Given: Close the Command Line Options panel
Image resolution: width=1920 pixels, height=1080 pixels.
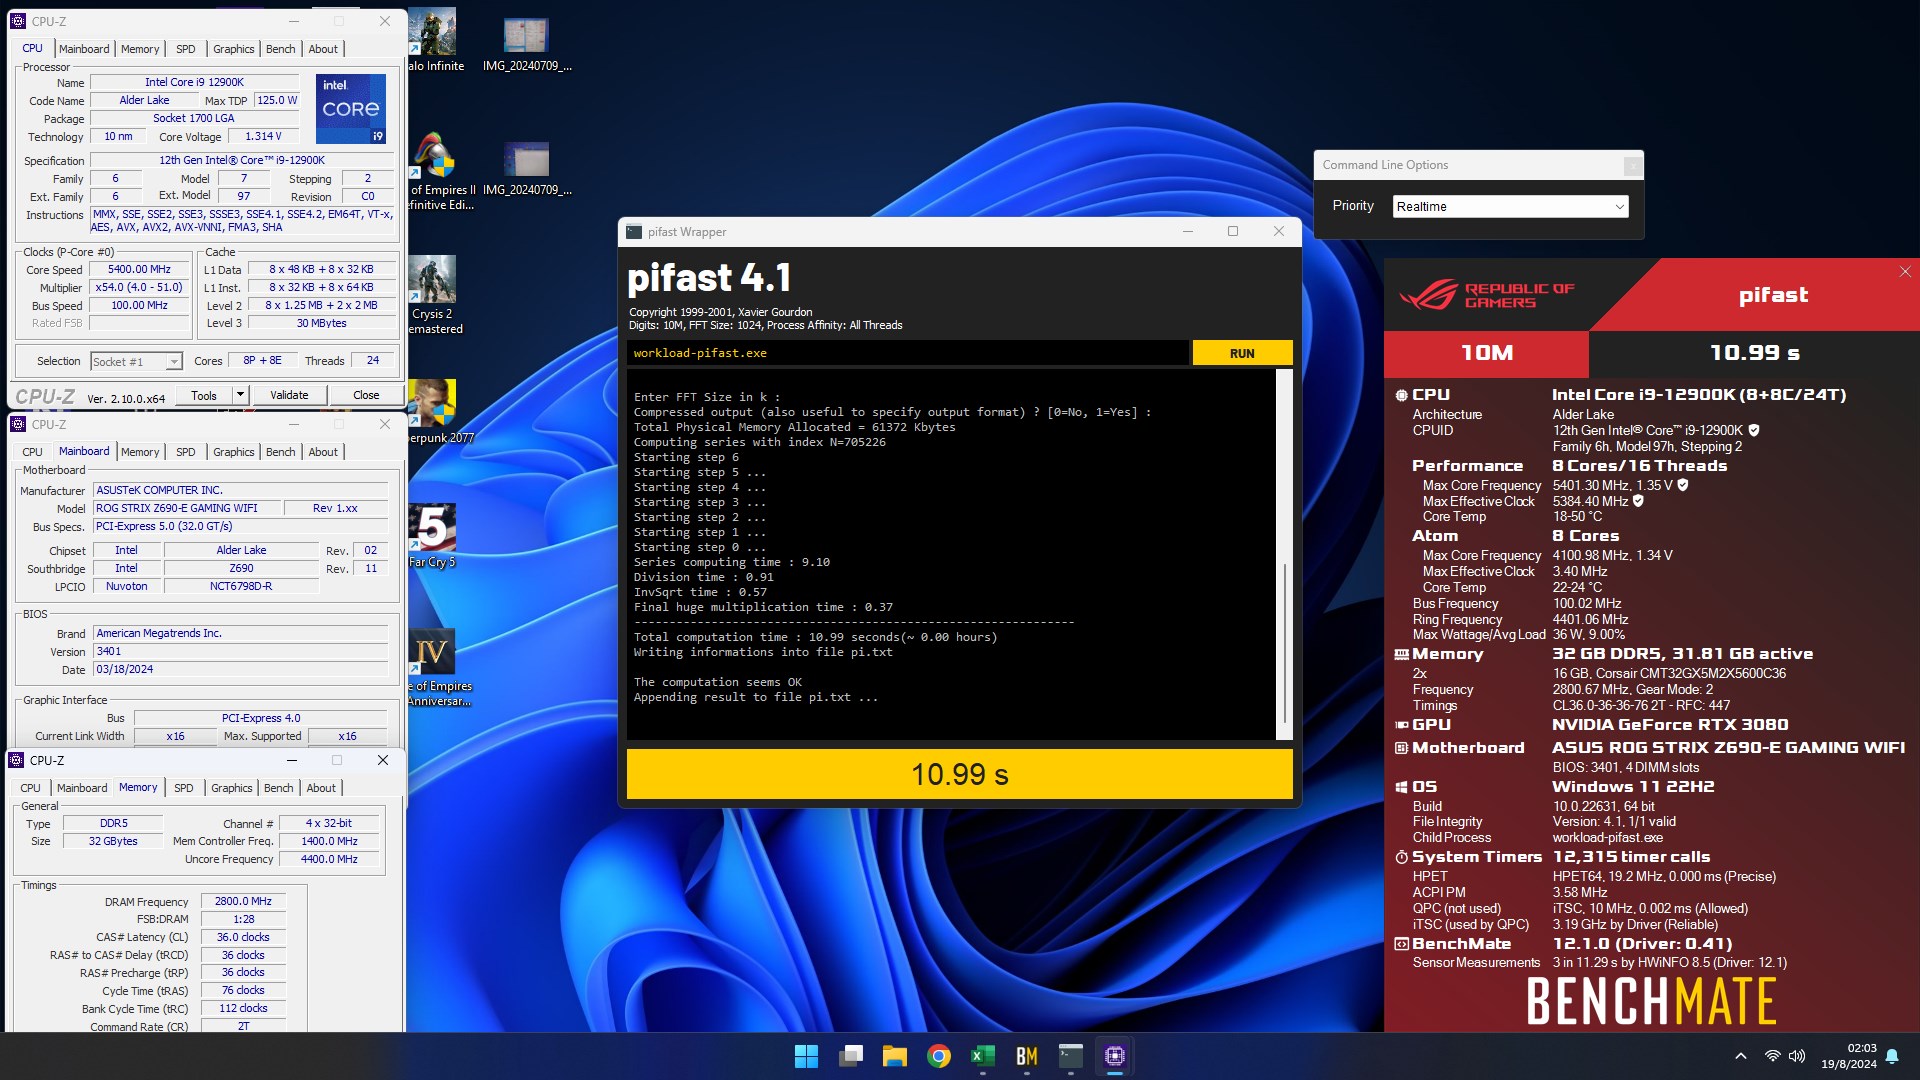Looking at the screenshot, I should (x=1632, y=166).
